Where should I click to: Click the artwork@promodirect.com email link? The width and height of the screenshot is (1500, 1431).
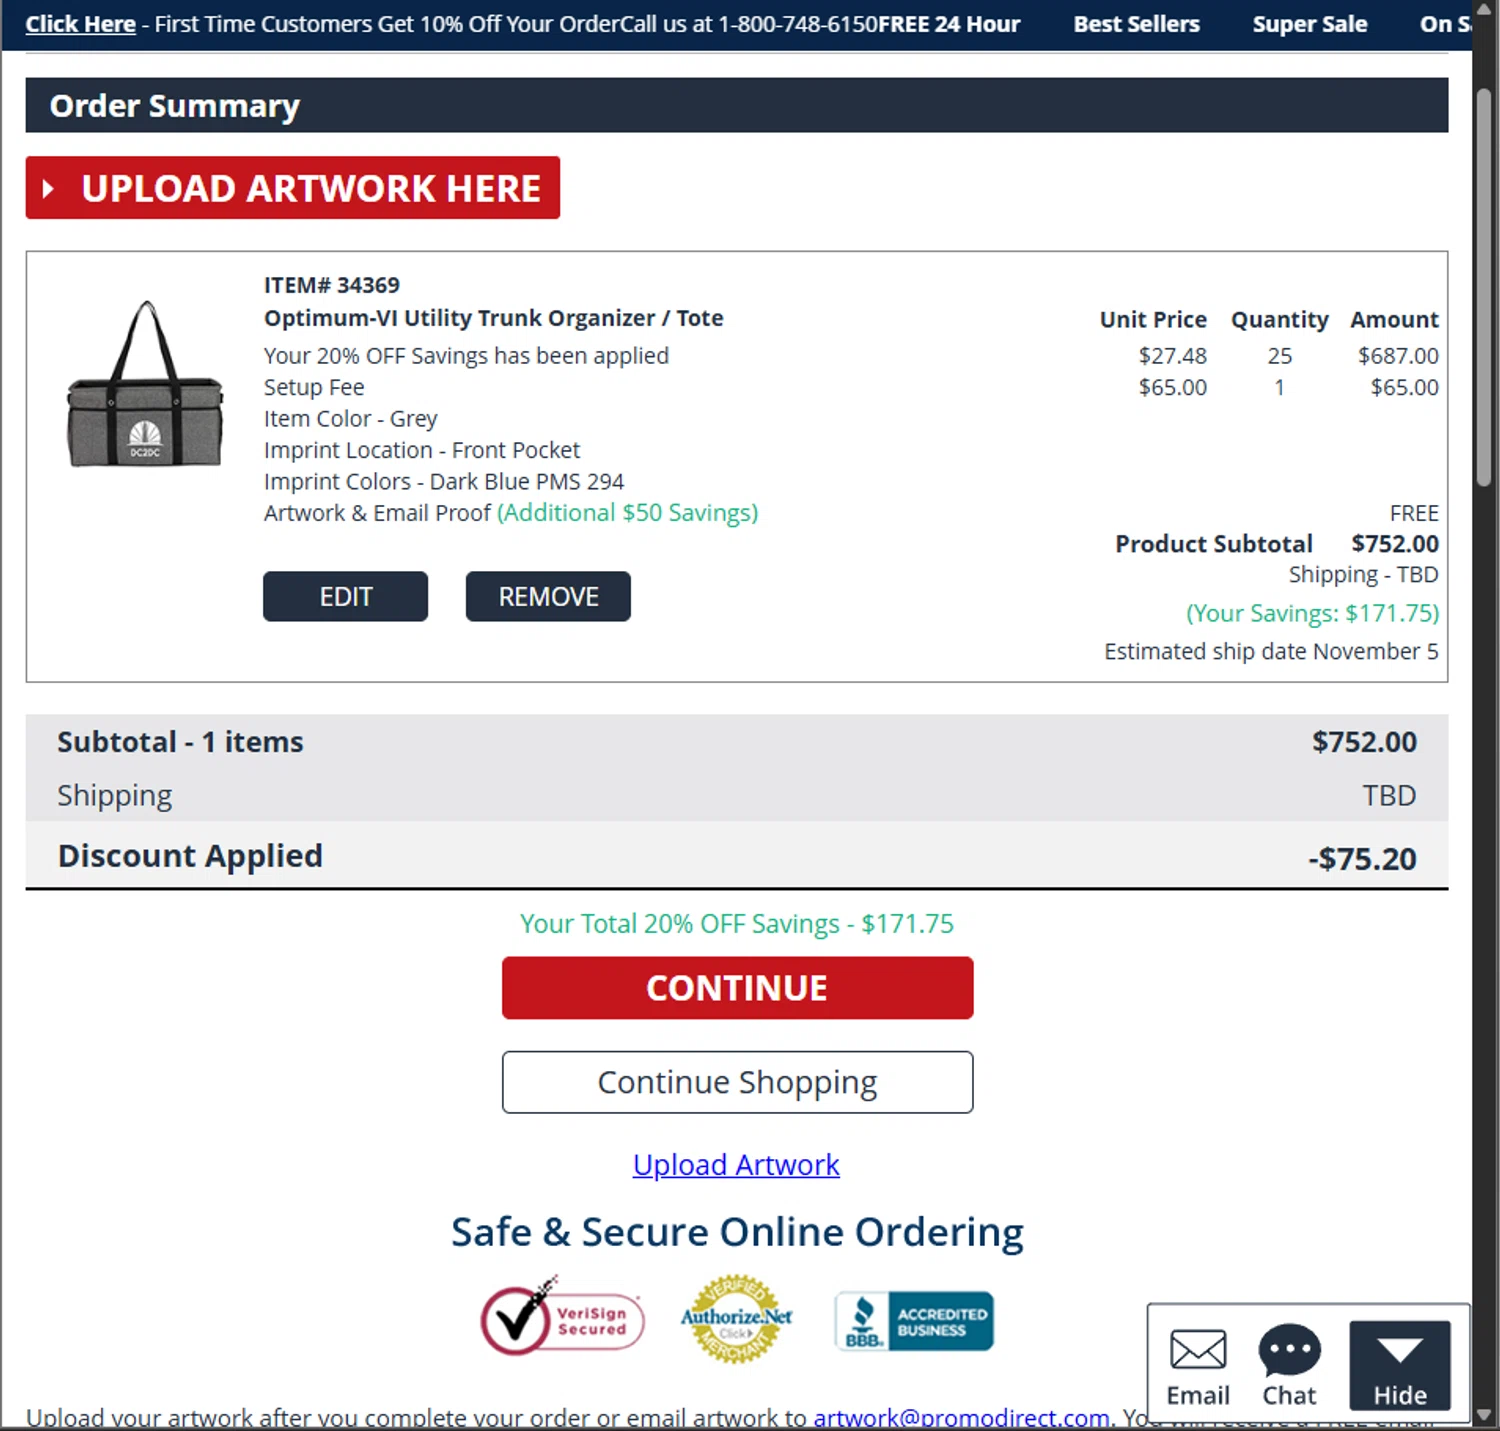[x=960, y=1418]
